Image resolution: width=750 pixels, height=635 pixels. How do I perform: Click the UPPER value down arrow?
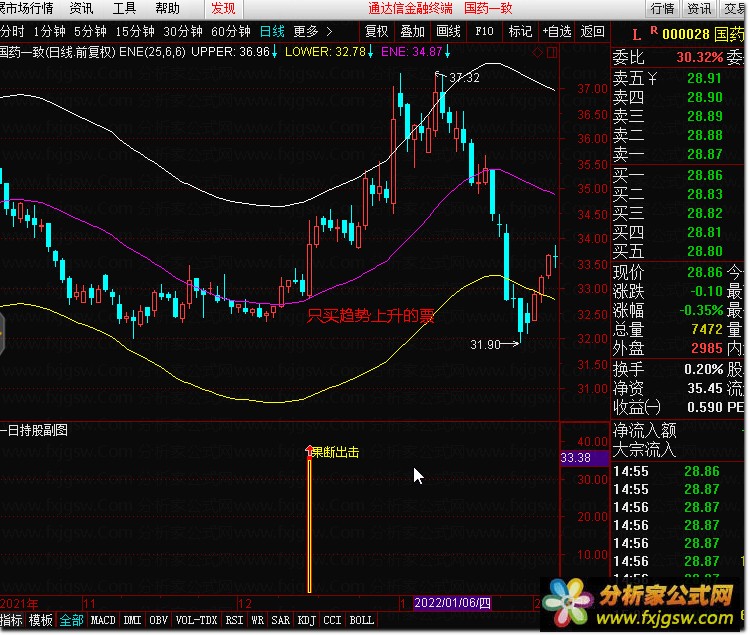coord(275,52)
